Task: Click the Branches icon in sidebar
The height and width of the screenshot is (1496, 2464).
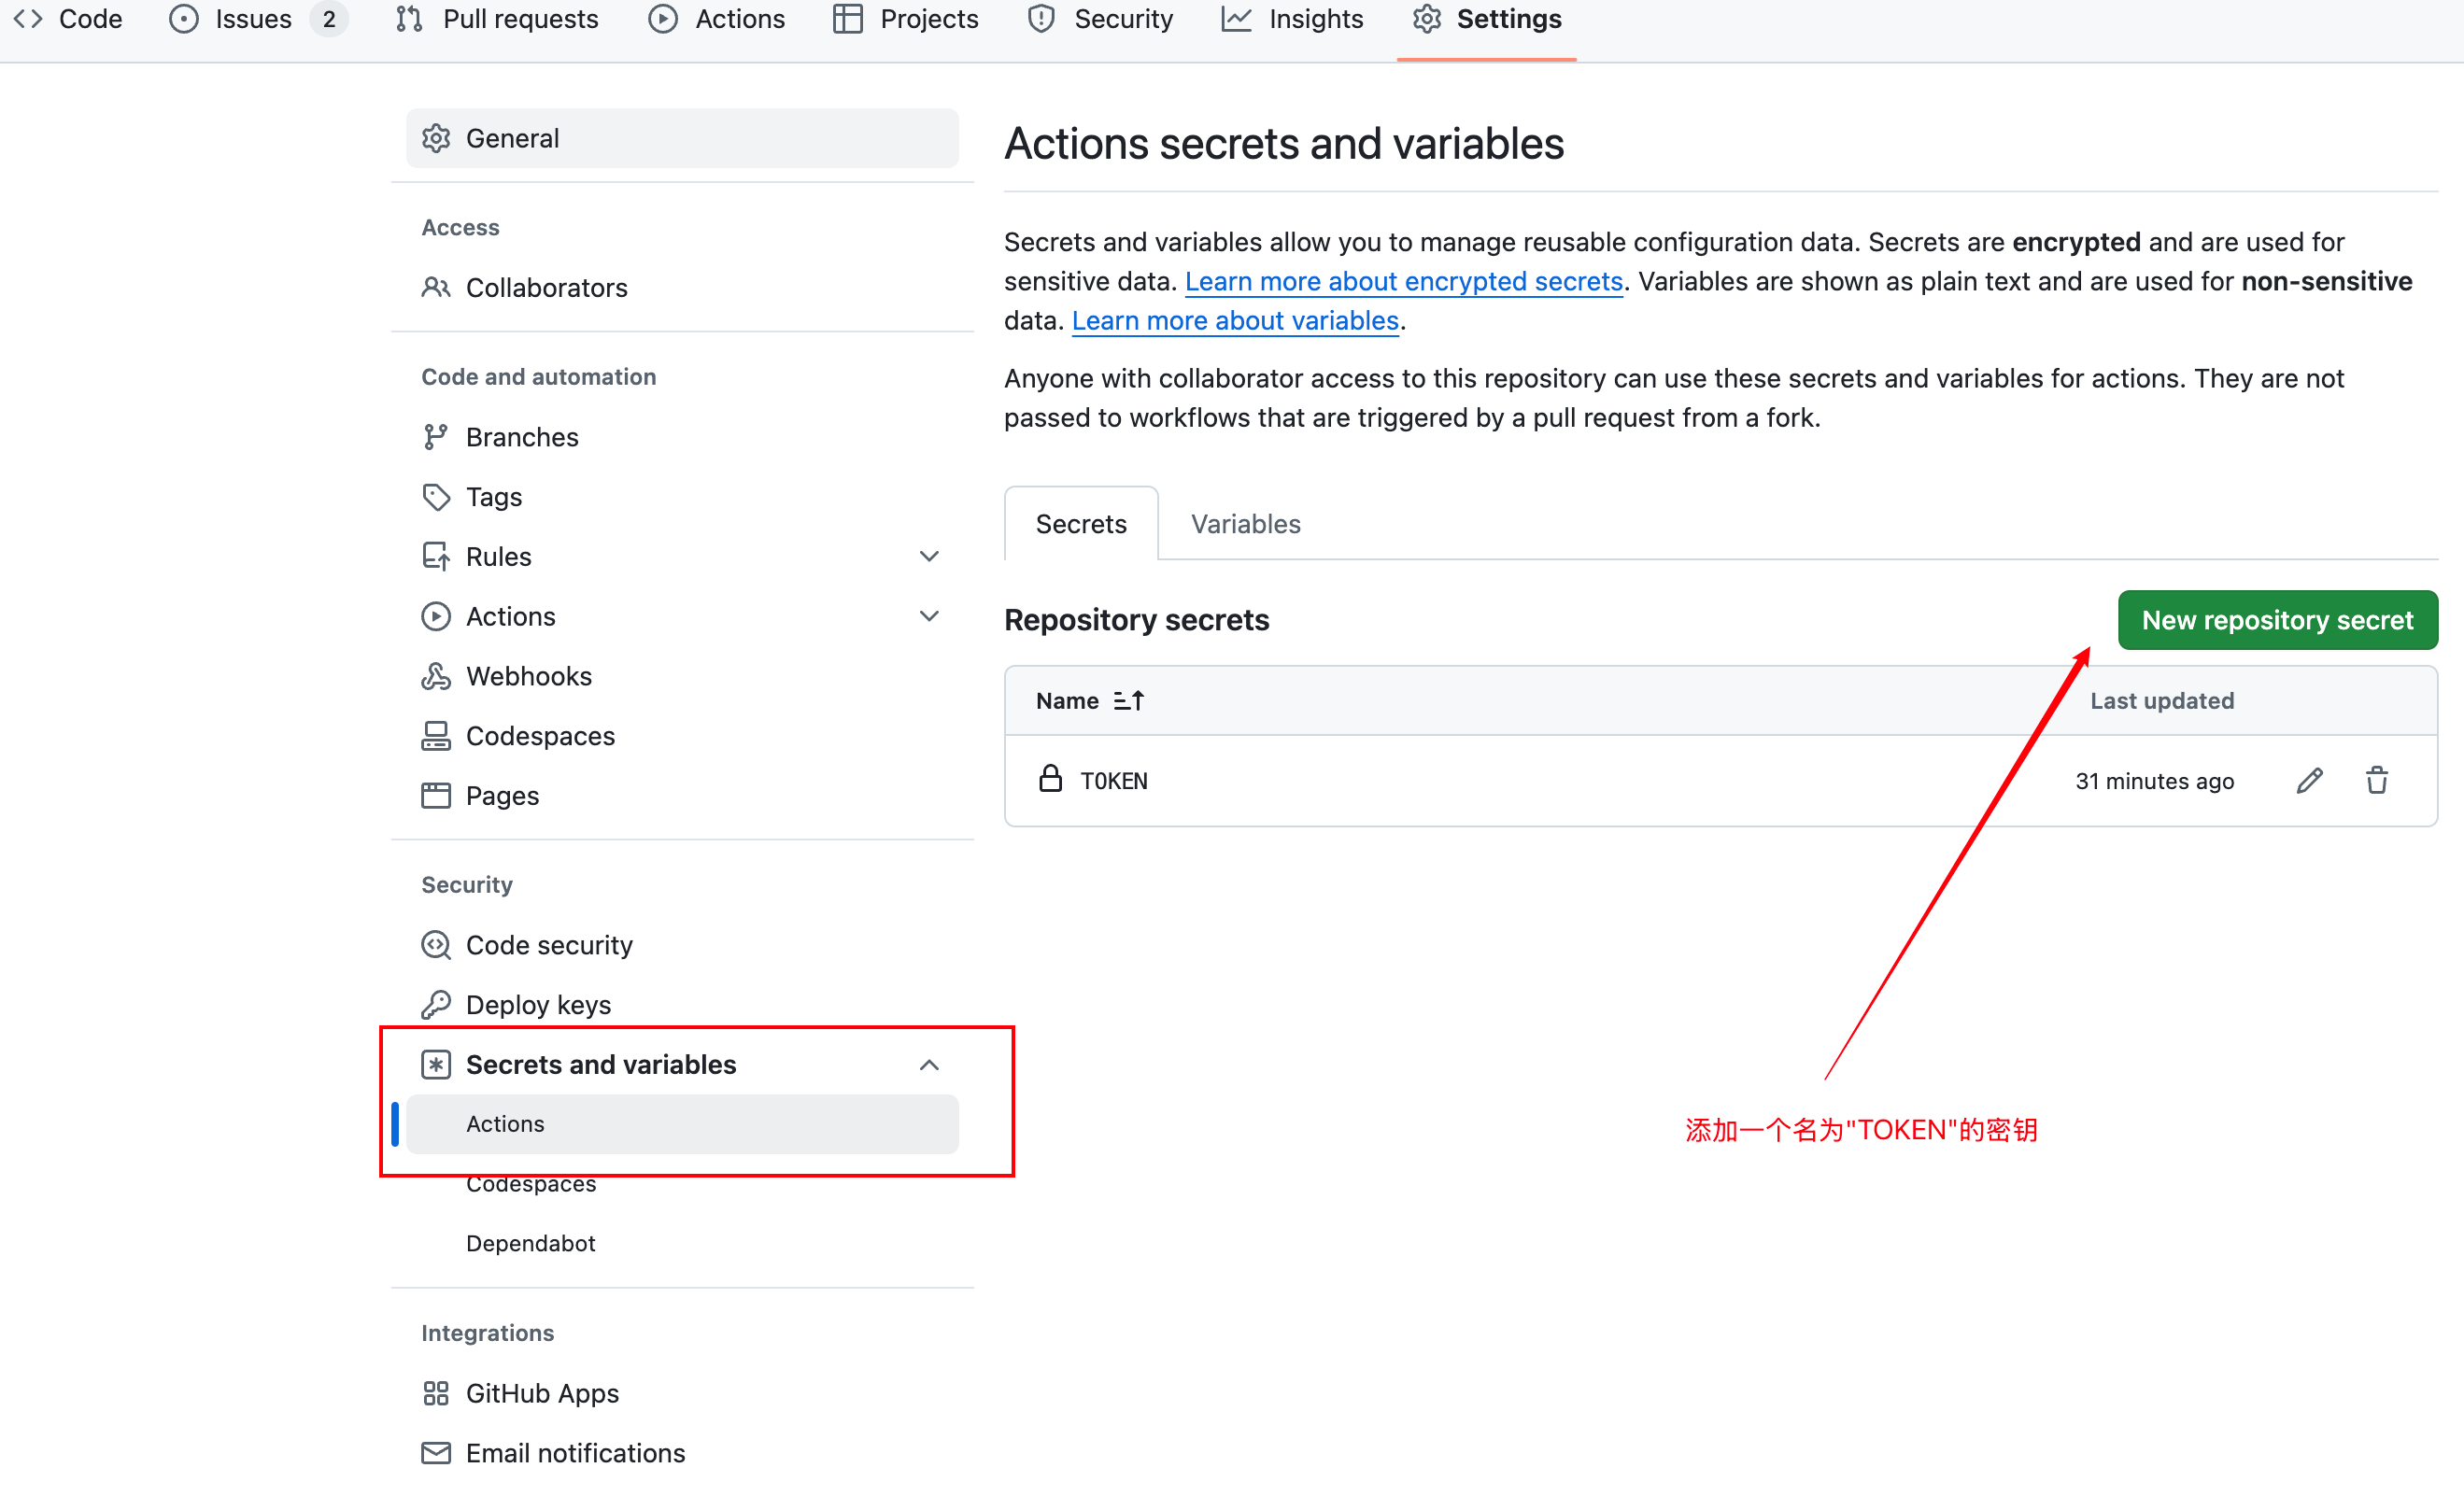Action: 435,437
